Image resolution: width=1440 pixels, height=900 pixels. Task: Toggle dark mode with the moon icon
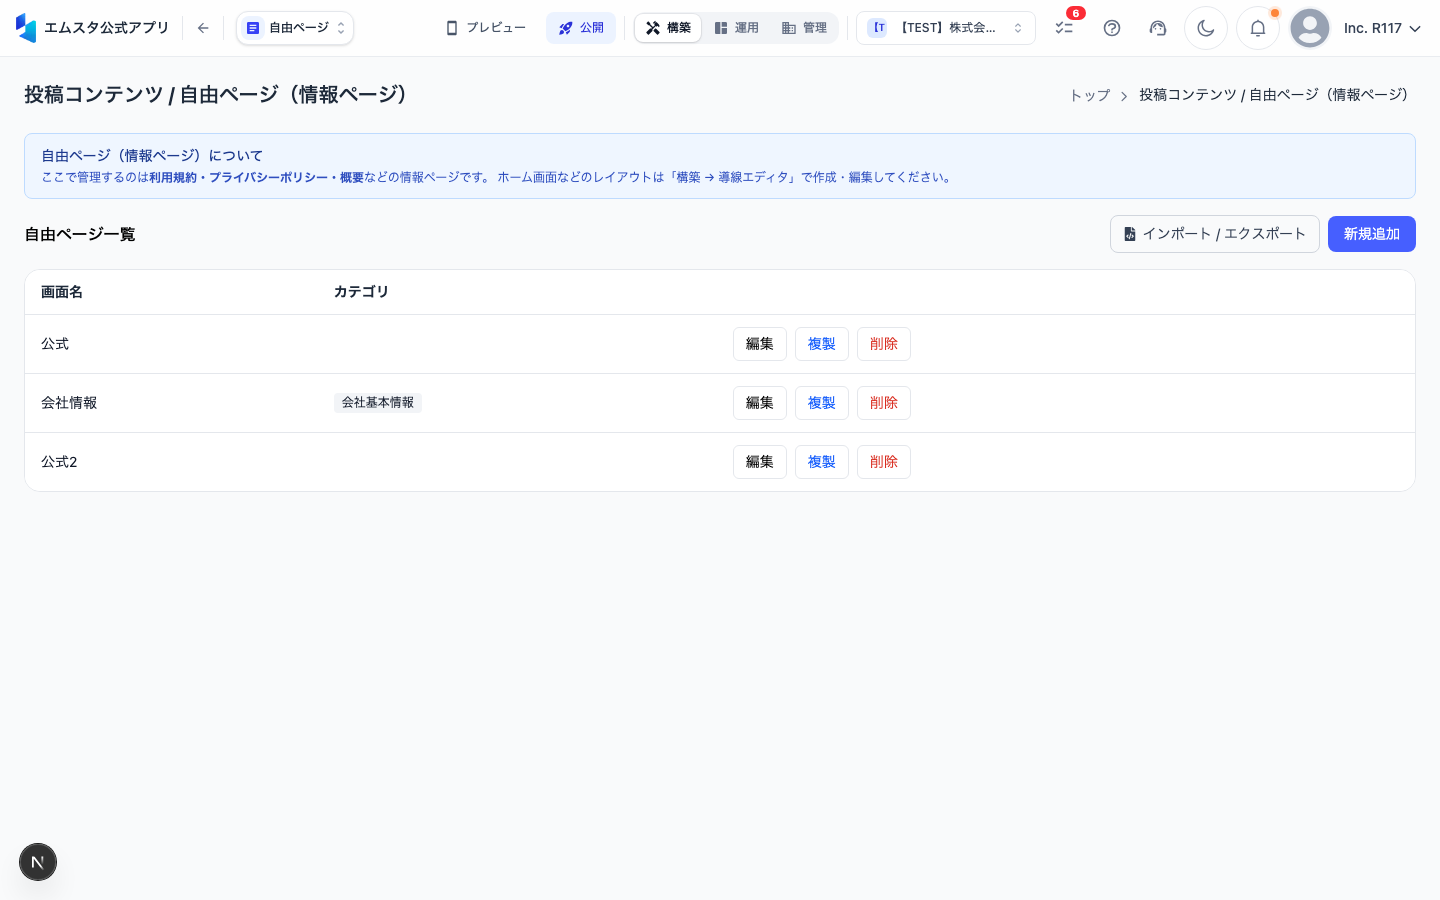(x=1206, y=28)
